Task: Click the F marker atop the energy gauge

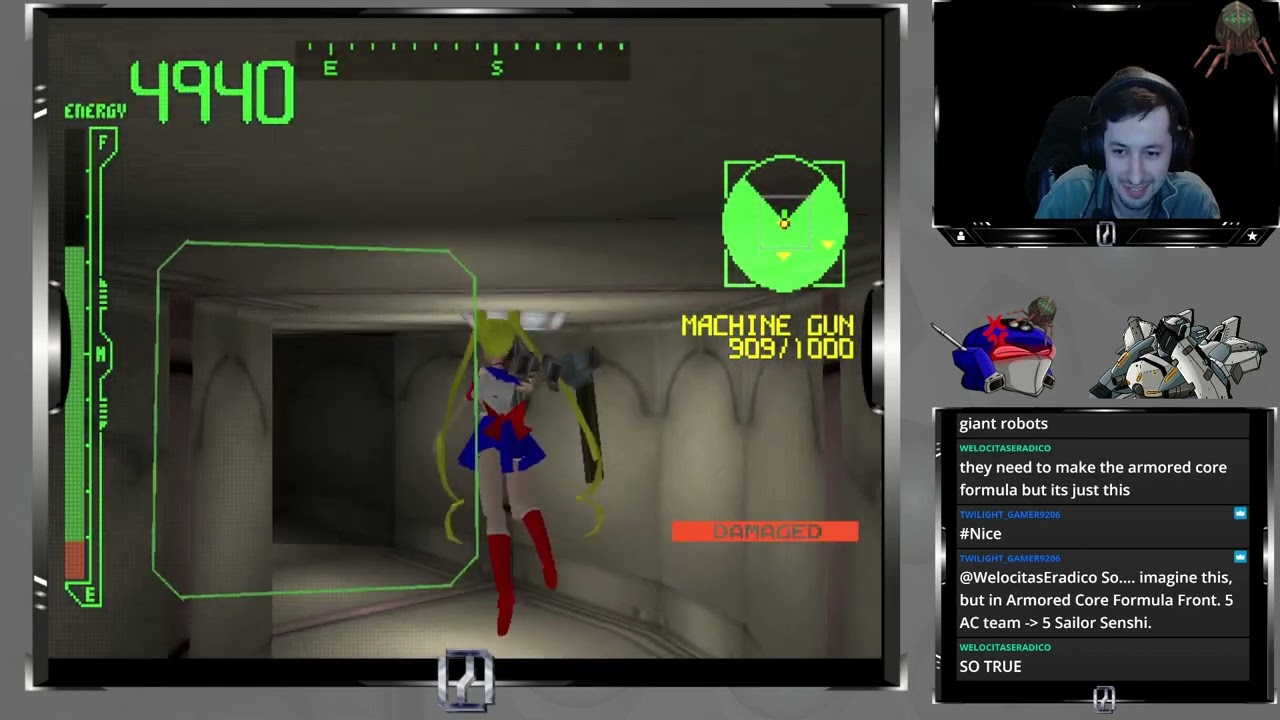Action: pyautogui.click(x=103, y=143)
